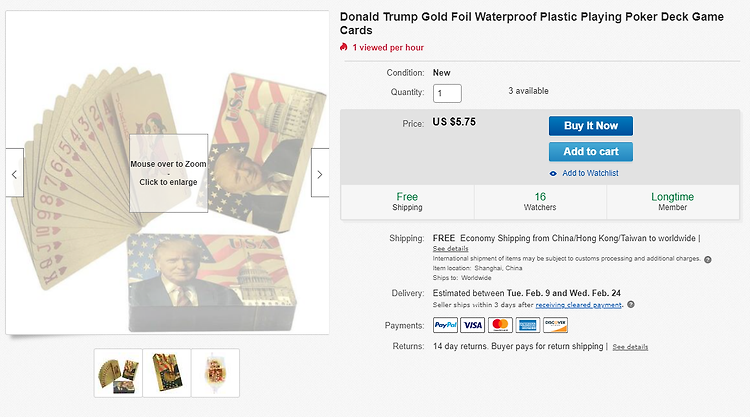Click the eye icon beside Add to Watchlist
This screenshot has height=417, width=750.
(553, 173)
